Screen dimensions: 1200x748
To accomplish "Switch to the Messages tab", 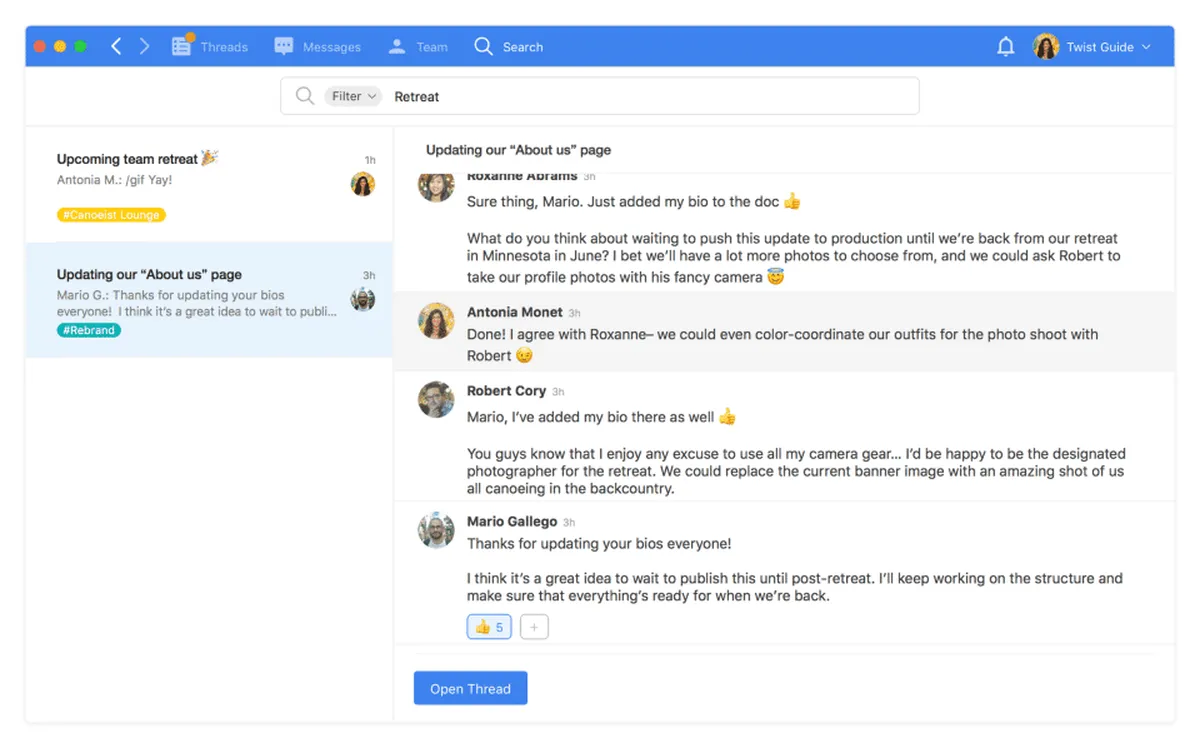I will (x=331, y=47).
